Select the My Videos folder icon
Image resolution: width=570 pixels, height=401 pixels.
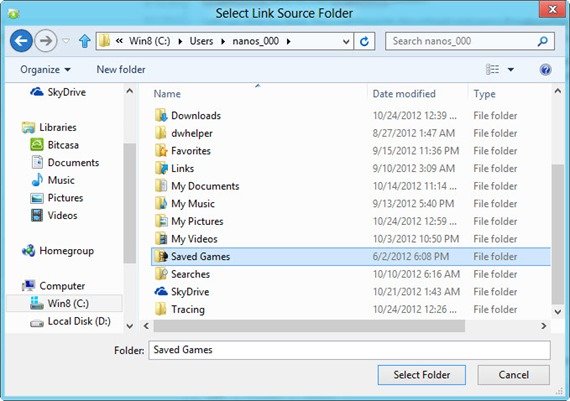click(161, 239)
